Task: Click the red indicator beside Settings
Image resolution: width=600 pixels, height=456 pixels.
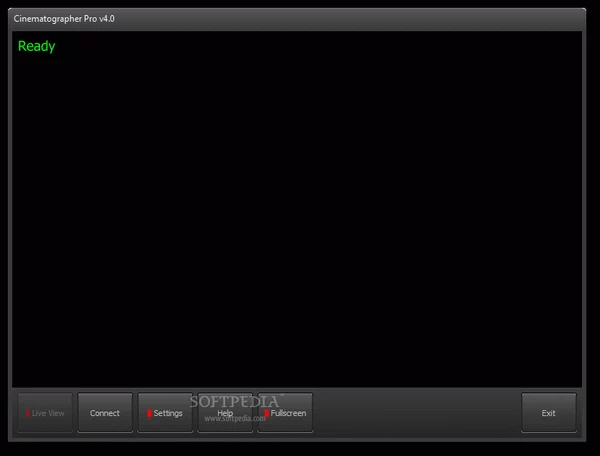Action: 149,413
